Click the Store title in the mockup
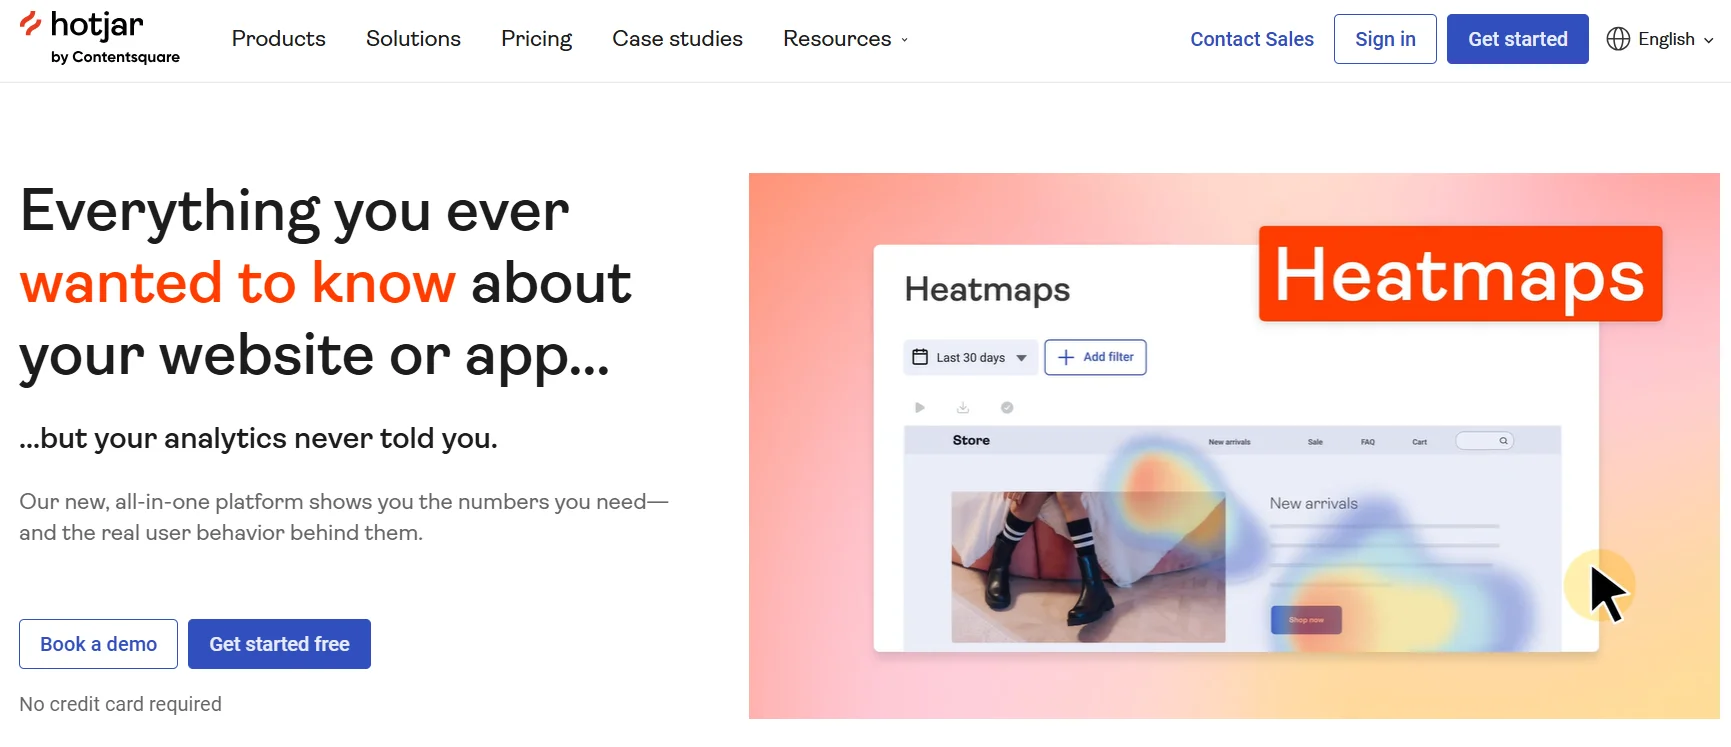1731x747 pixels. (971, 440)
